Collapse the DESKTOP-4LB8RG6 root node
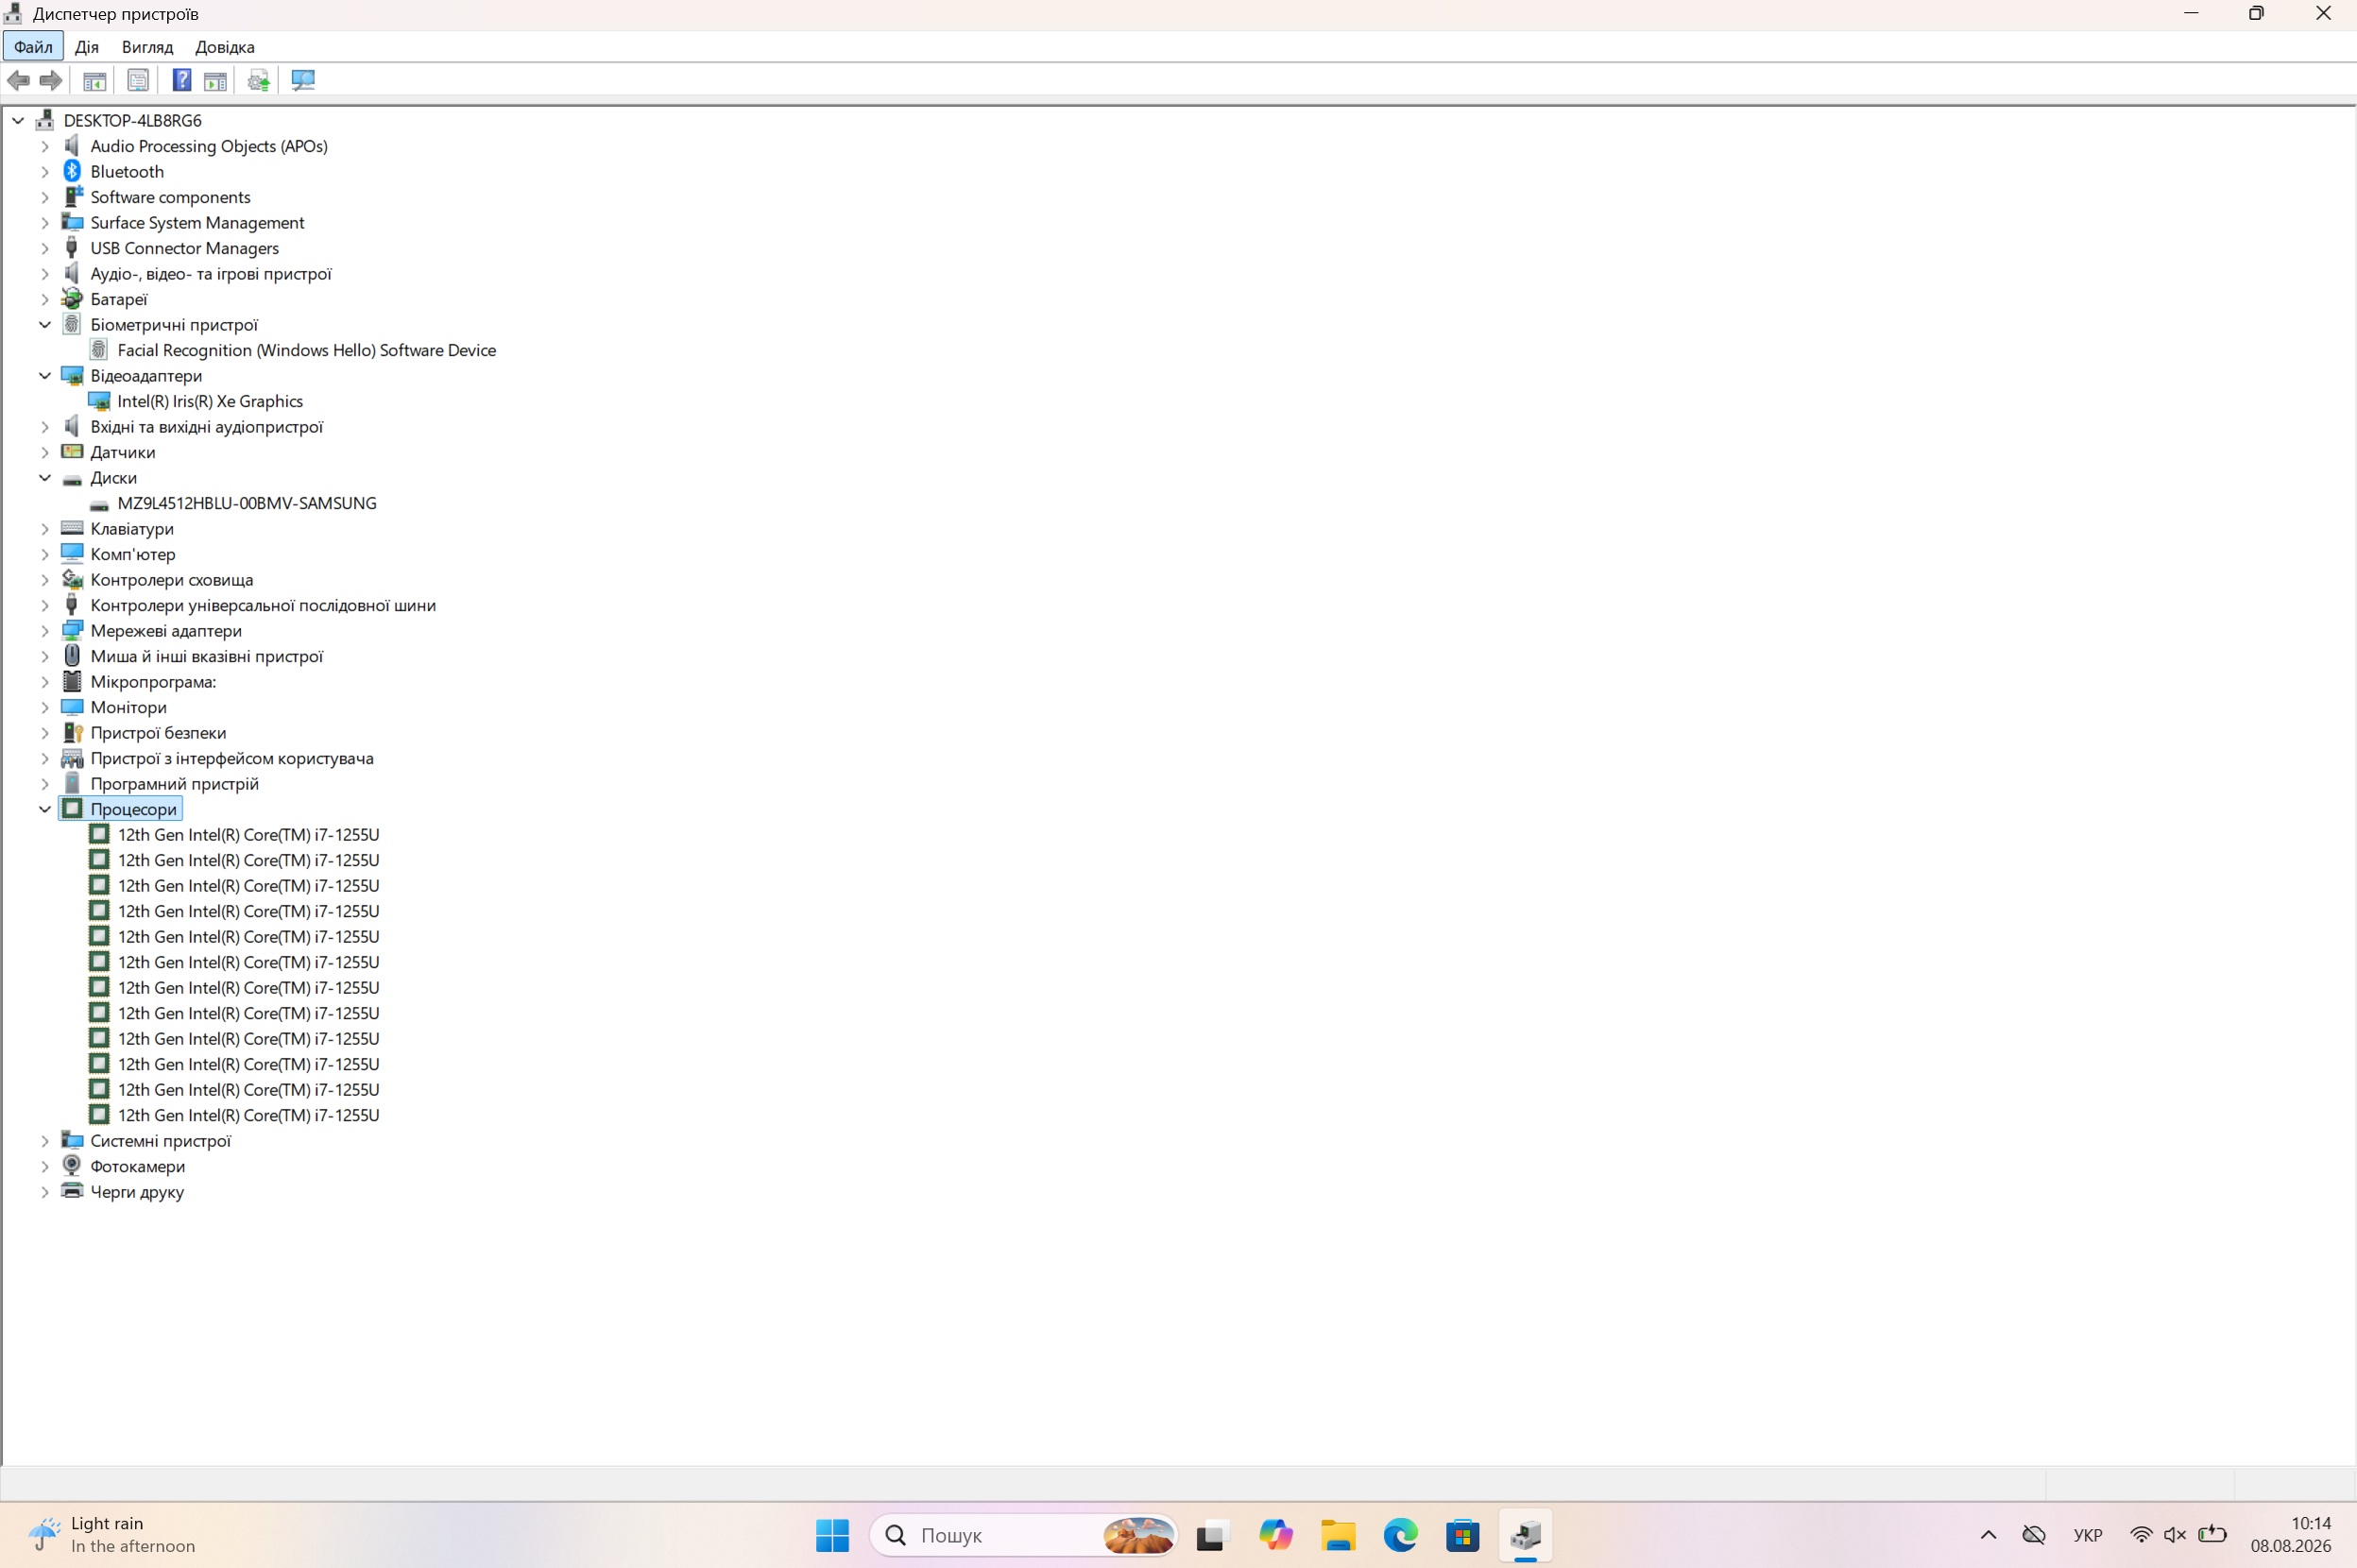This screenshot has height=1568, width=2357. point(18,120)
